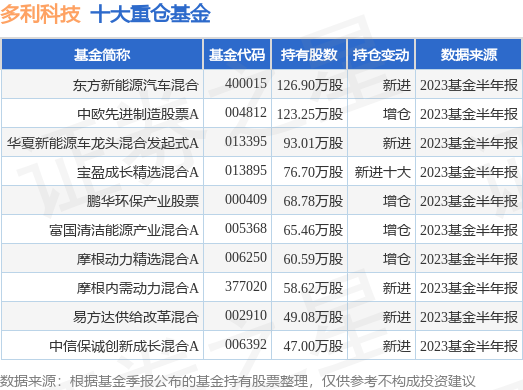523x390 pixels.
Task: Select fund name 摩根动力精选混合A
Action: pyautogui.click(x=138, y=259)
